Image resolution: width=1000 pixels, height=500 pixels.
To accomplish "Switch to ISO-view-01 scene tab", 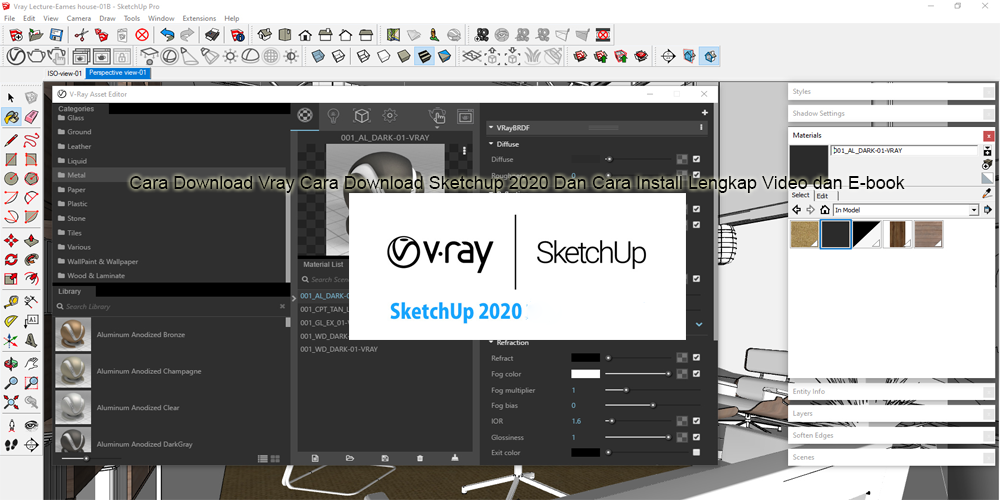I will point(64,73).
